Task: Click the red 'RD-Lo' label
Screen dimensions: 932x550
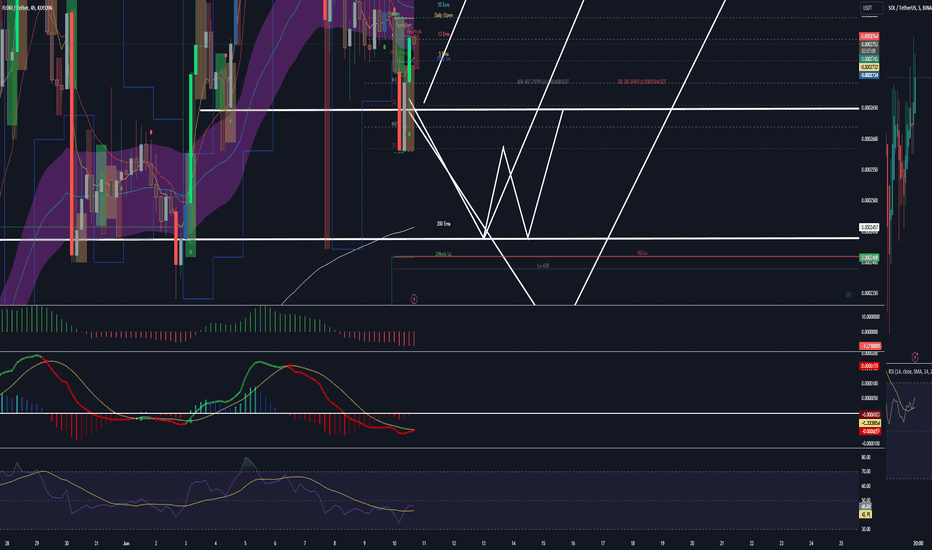Action: [643, 253]
